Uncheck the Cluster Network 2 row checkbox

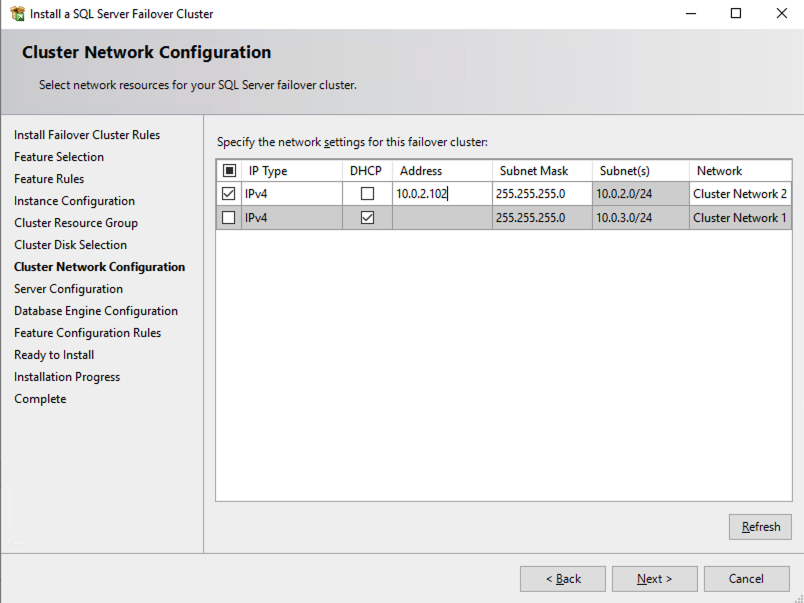[x=229, y=194]
